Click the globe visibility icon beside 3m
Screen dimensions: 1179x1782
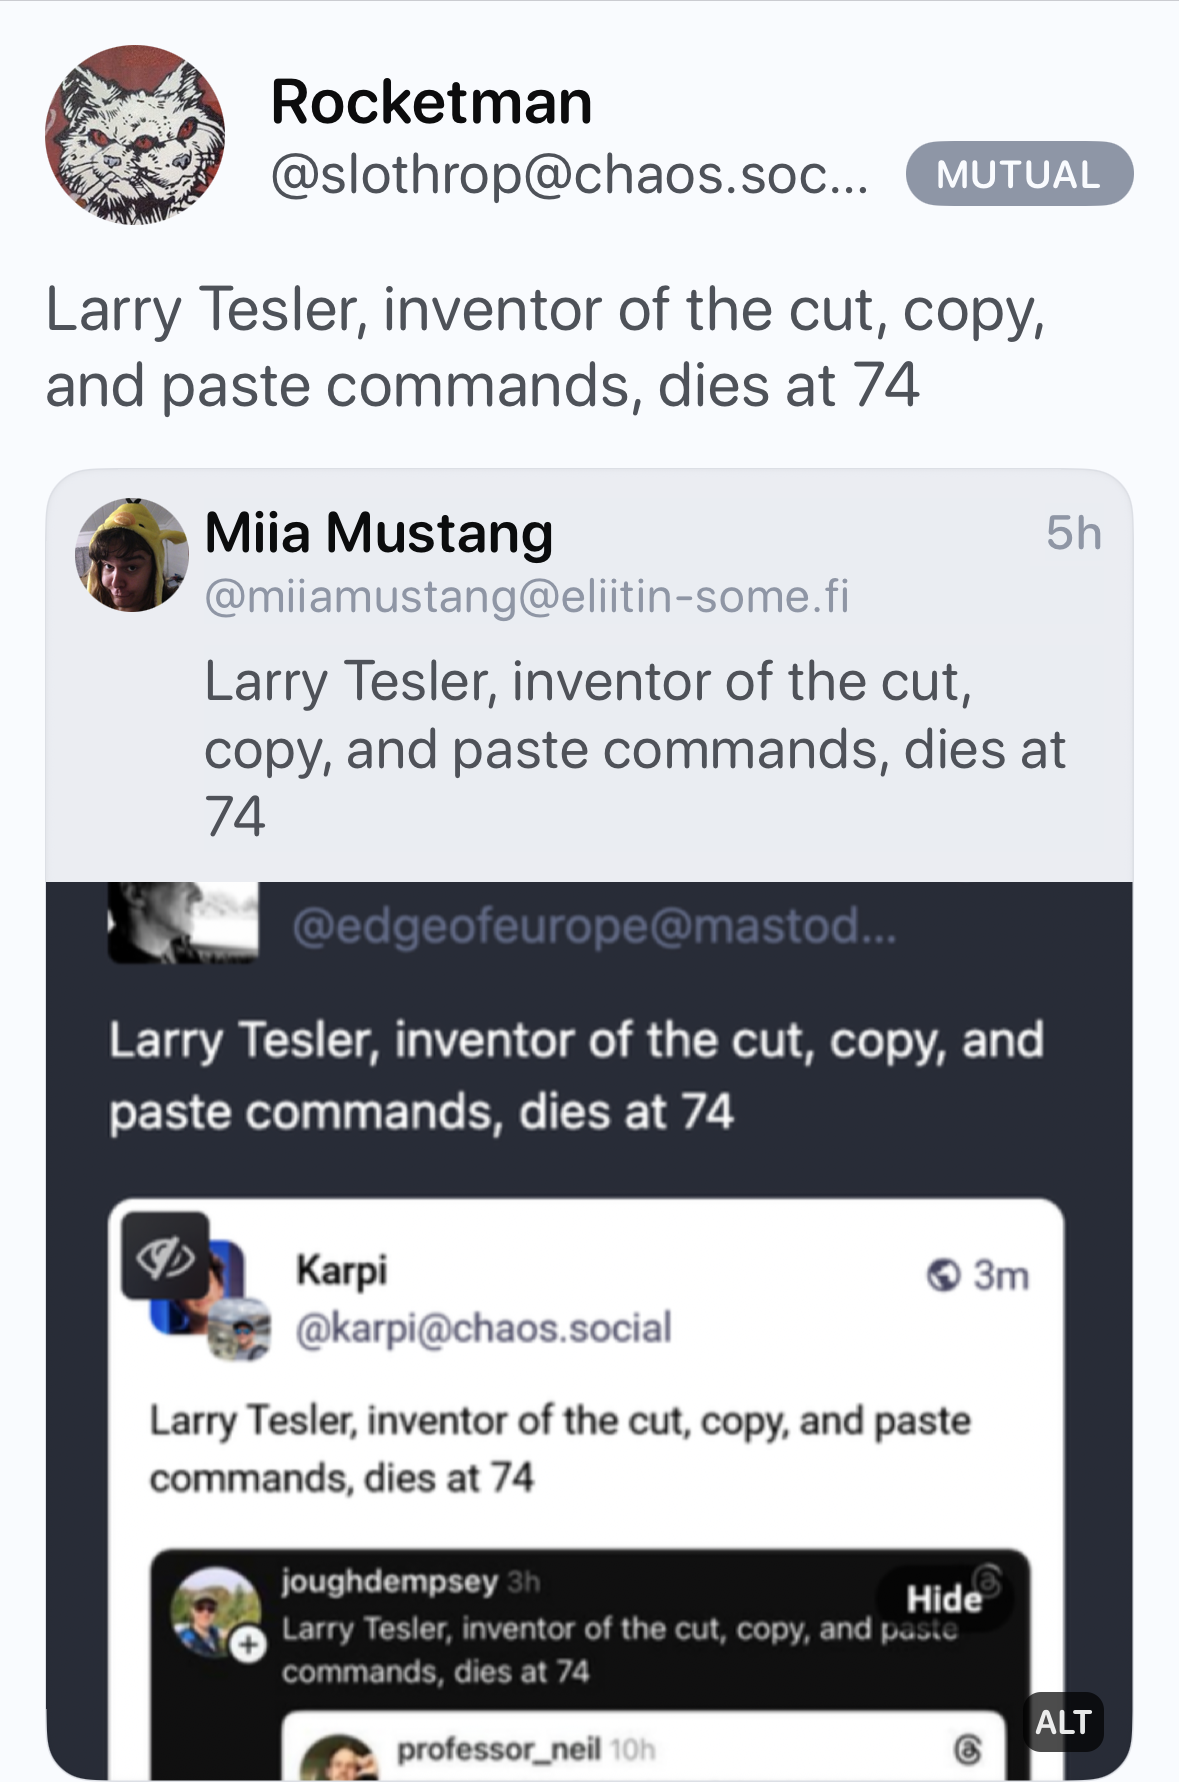point(942,1275)
